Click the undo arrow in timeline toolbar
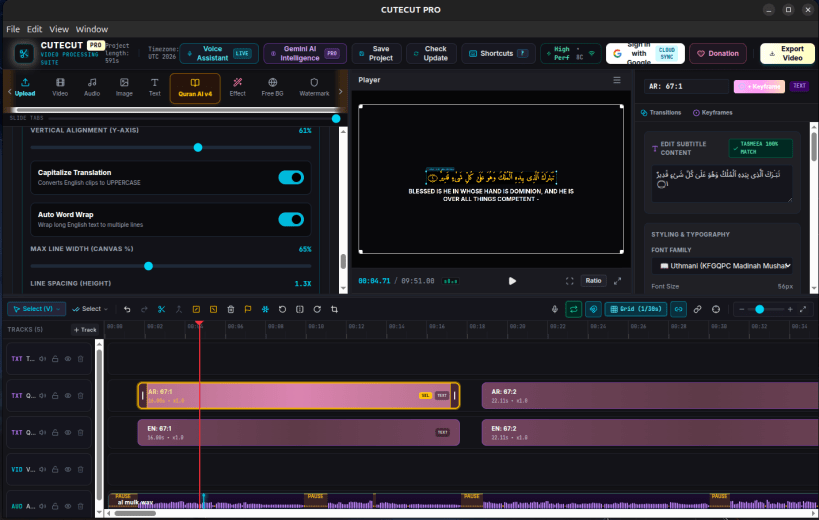The width and height of the screenshot is (819, 520). coord(127,309)
